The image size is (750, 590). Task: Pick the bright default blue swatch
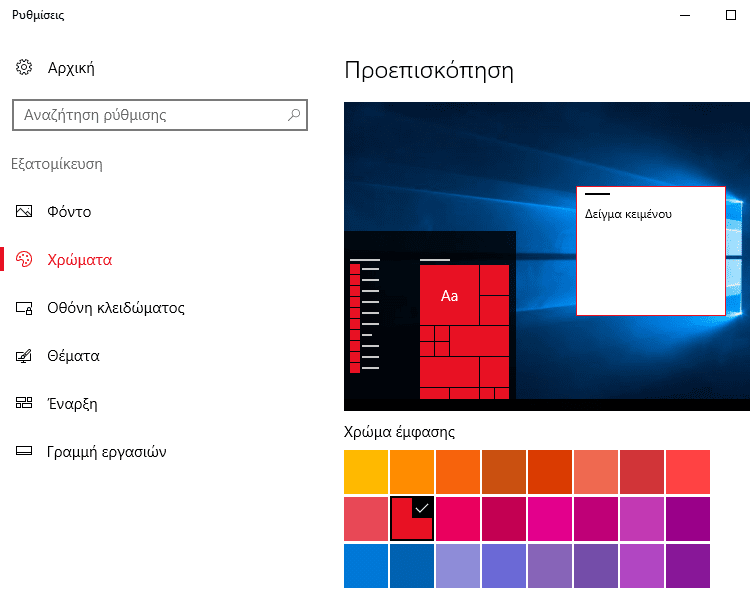[x=366, y=566]
